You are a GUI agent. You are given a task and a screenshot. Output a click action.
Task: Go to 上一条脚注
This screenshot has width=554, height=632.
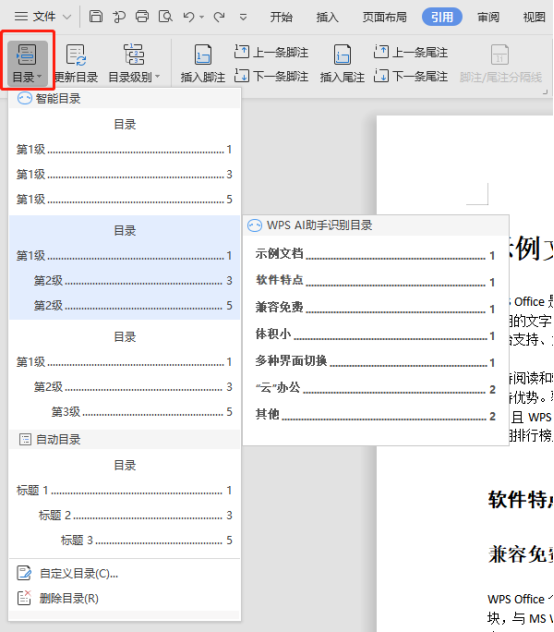(271, 52)
